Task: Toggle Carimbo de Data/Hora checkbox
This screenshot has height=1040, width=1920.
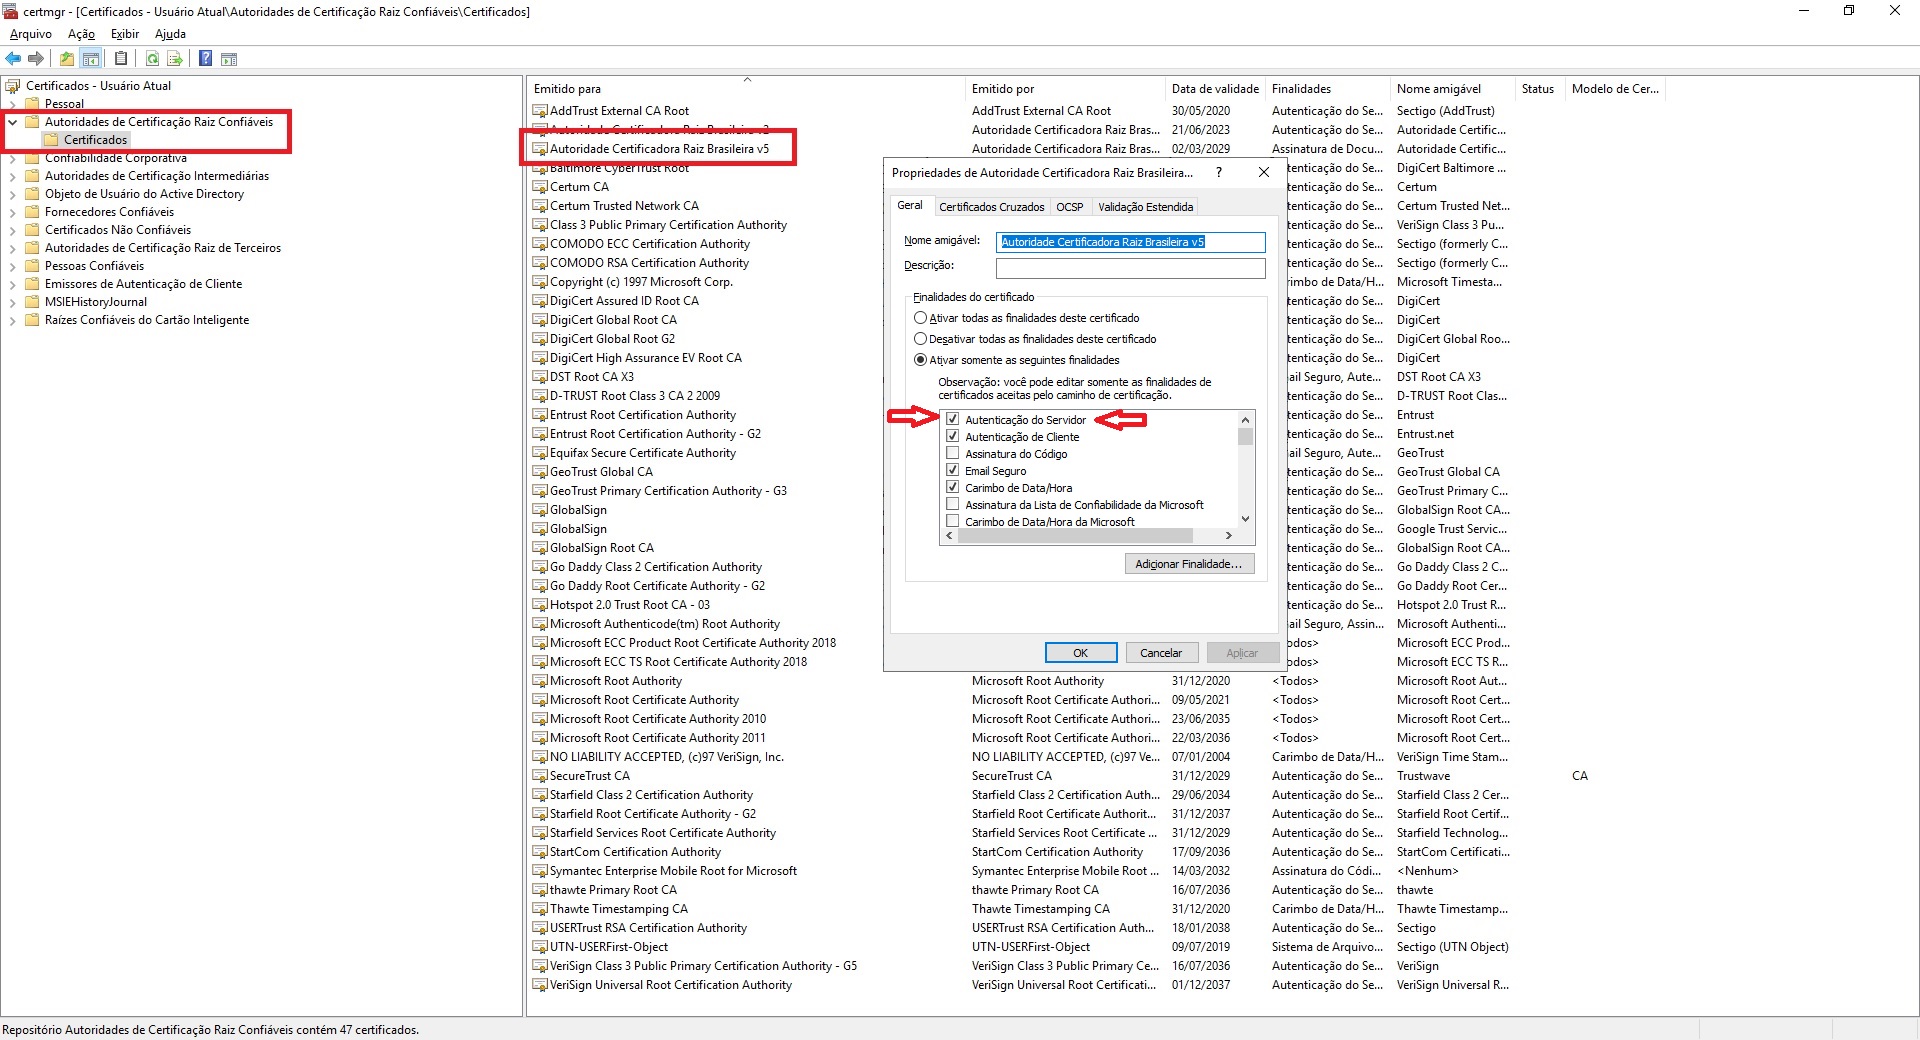Action: [x=952, y=487]
